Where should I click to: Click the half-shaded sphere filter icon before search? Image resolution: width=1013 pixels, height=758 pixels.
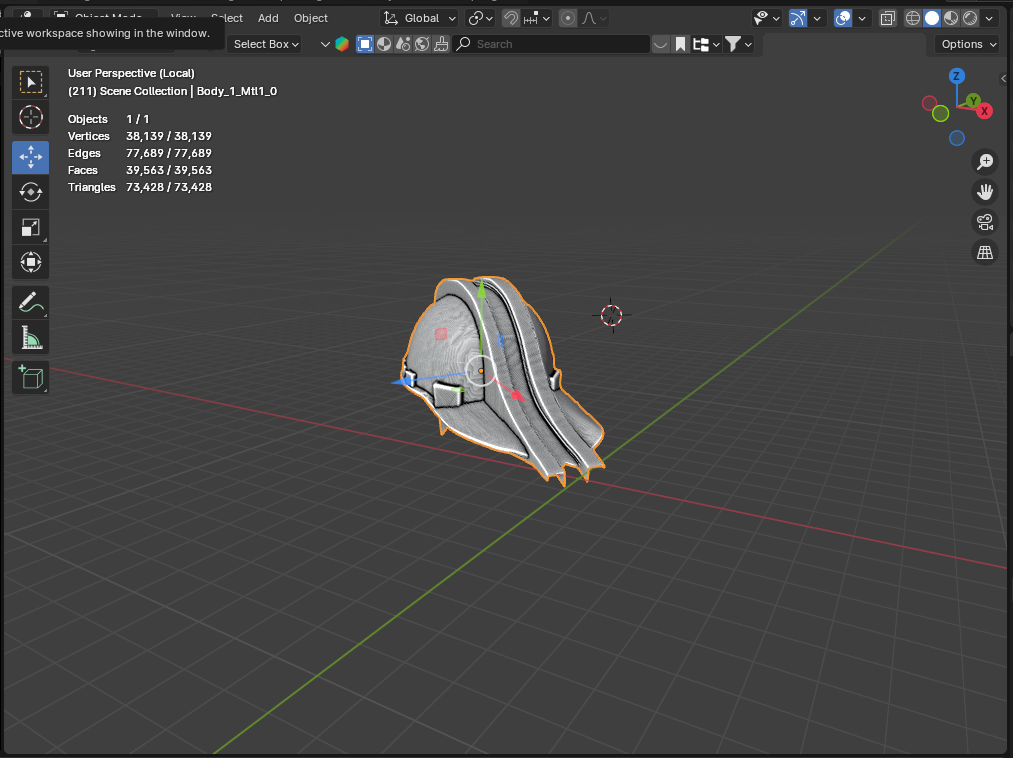384,44
